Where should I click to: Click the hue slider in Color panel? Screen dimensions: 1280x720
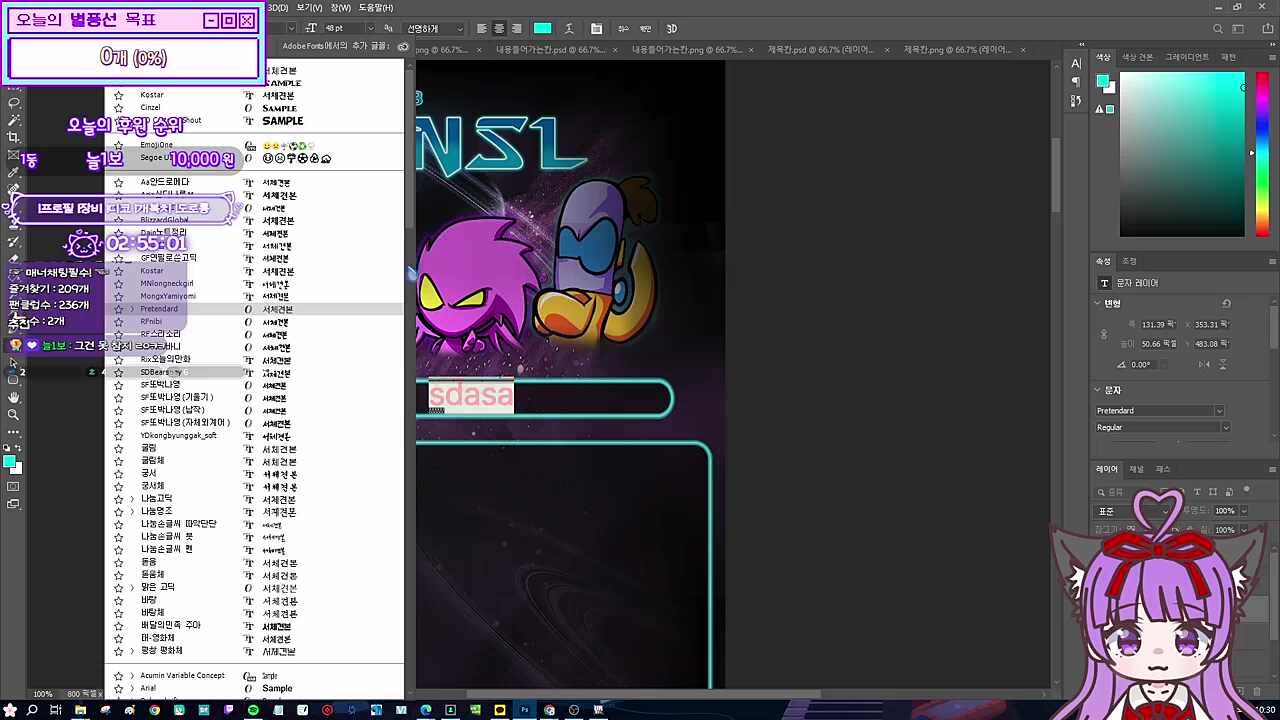pos(1261,154)
